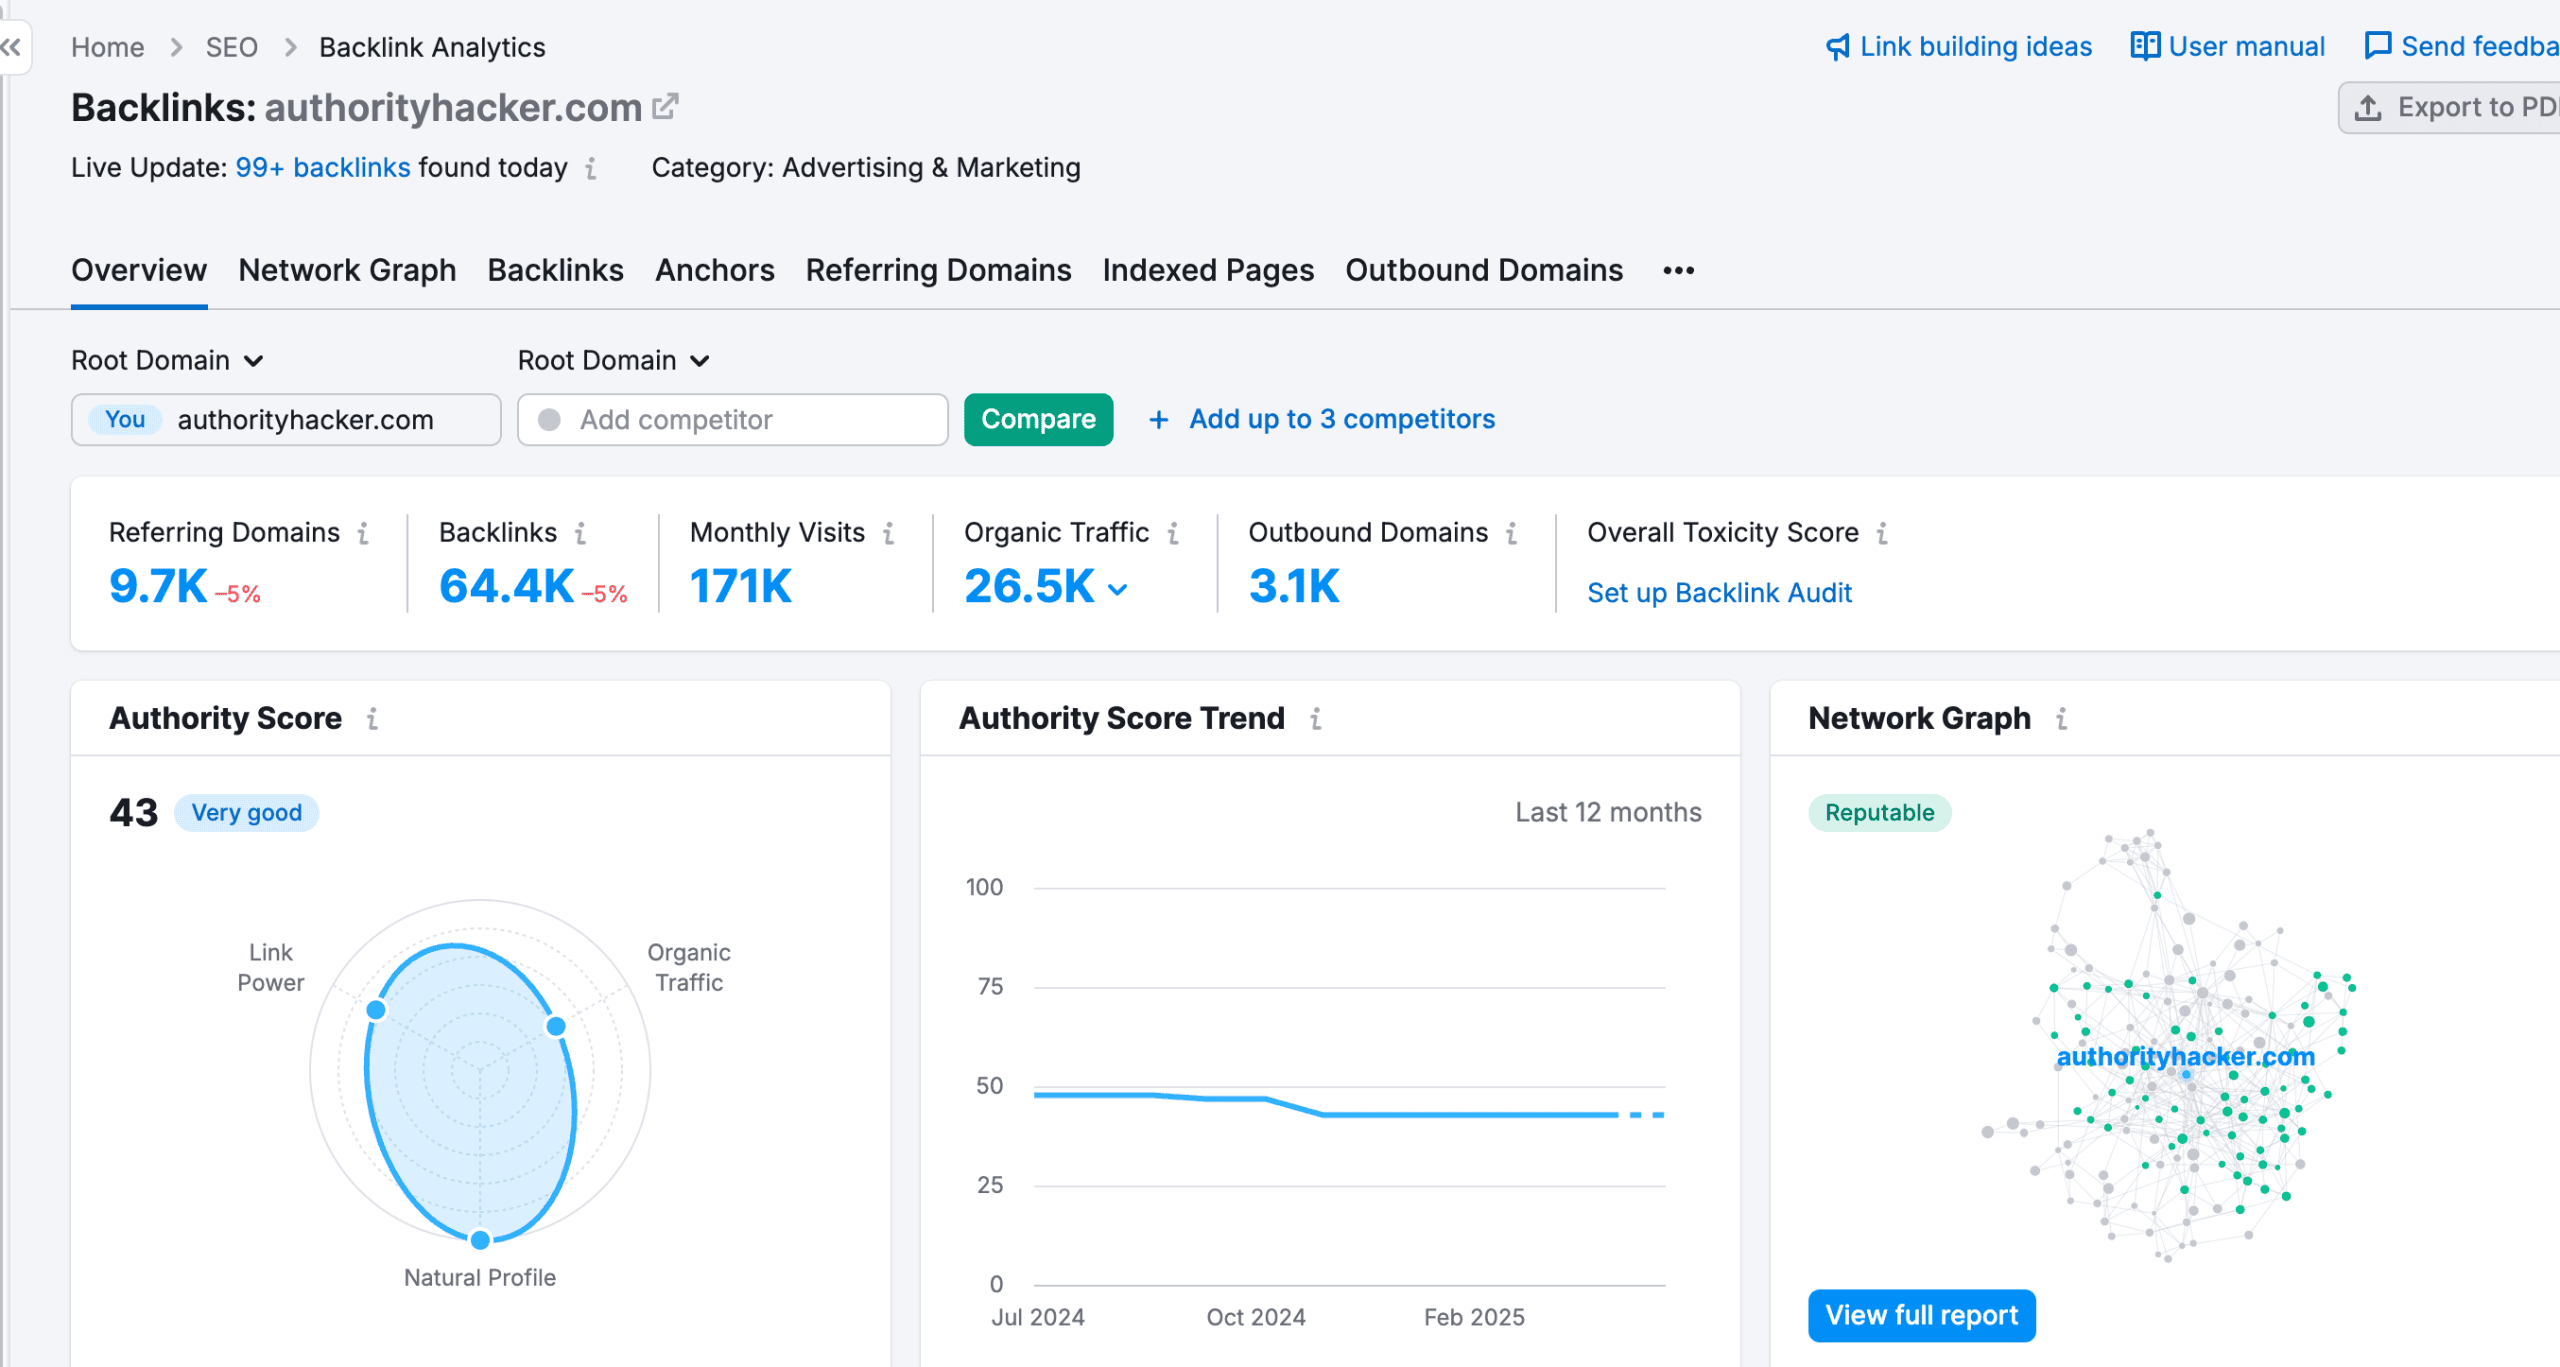Screen dimensions: 2560x1367
Task: Click Category: Advertising & Marketing text
Action: 866,167
